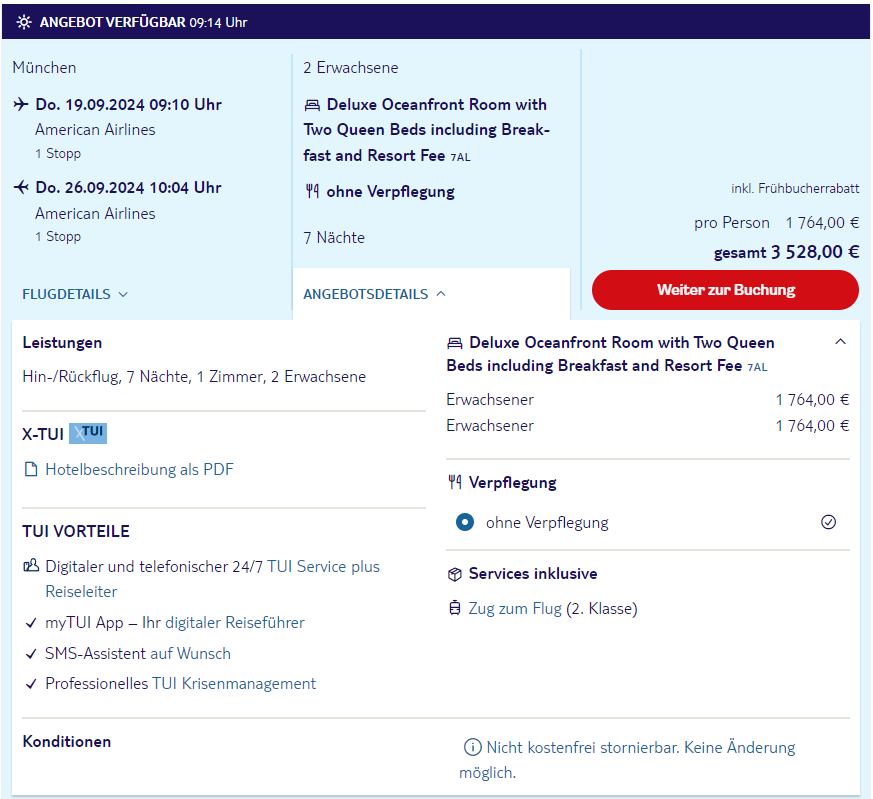The height and width of the screenshot is (799, 873).
Task: Collapse the Angebotsdetails section
Action: click(375, 294)
